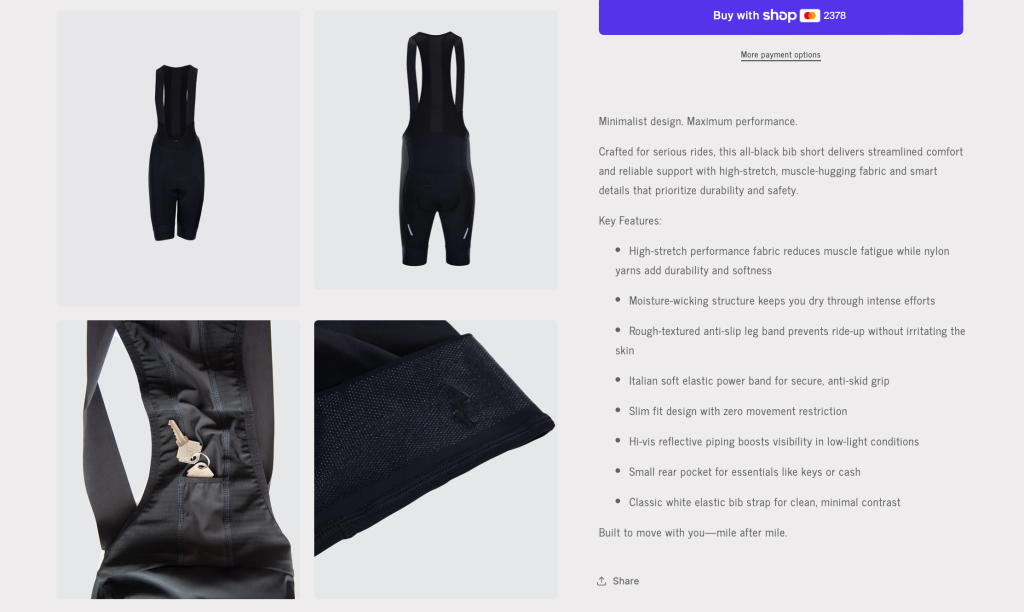This screenshot has height=612, width=1024.
Task: Click the Shop logo in buy button
Action: point(780,16)
